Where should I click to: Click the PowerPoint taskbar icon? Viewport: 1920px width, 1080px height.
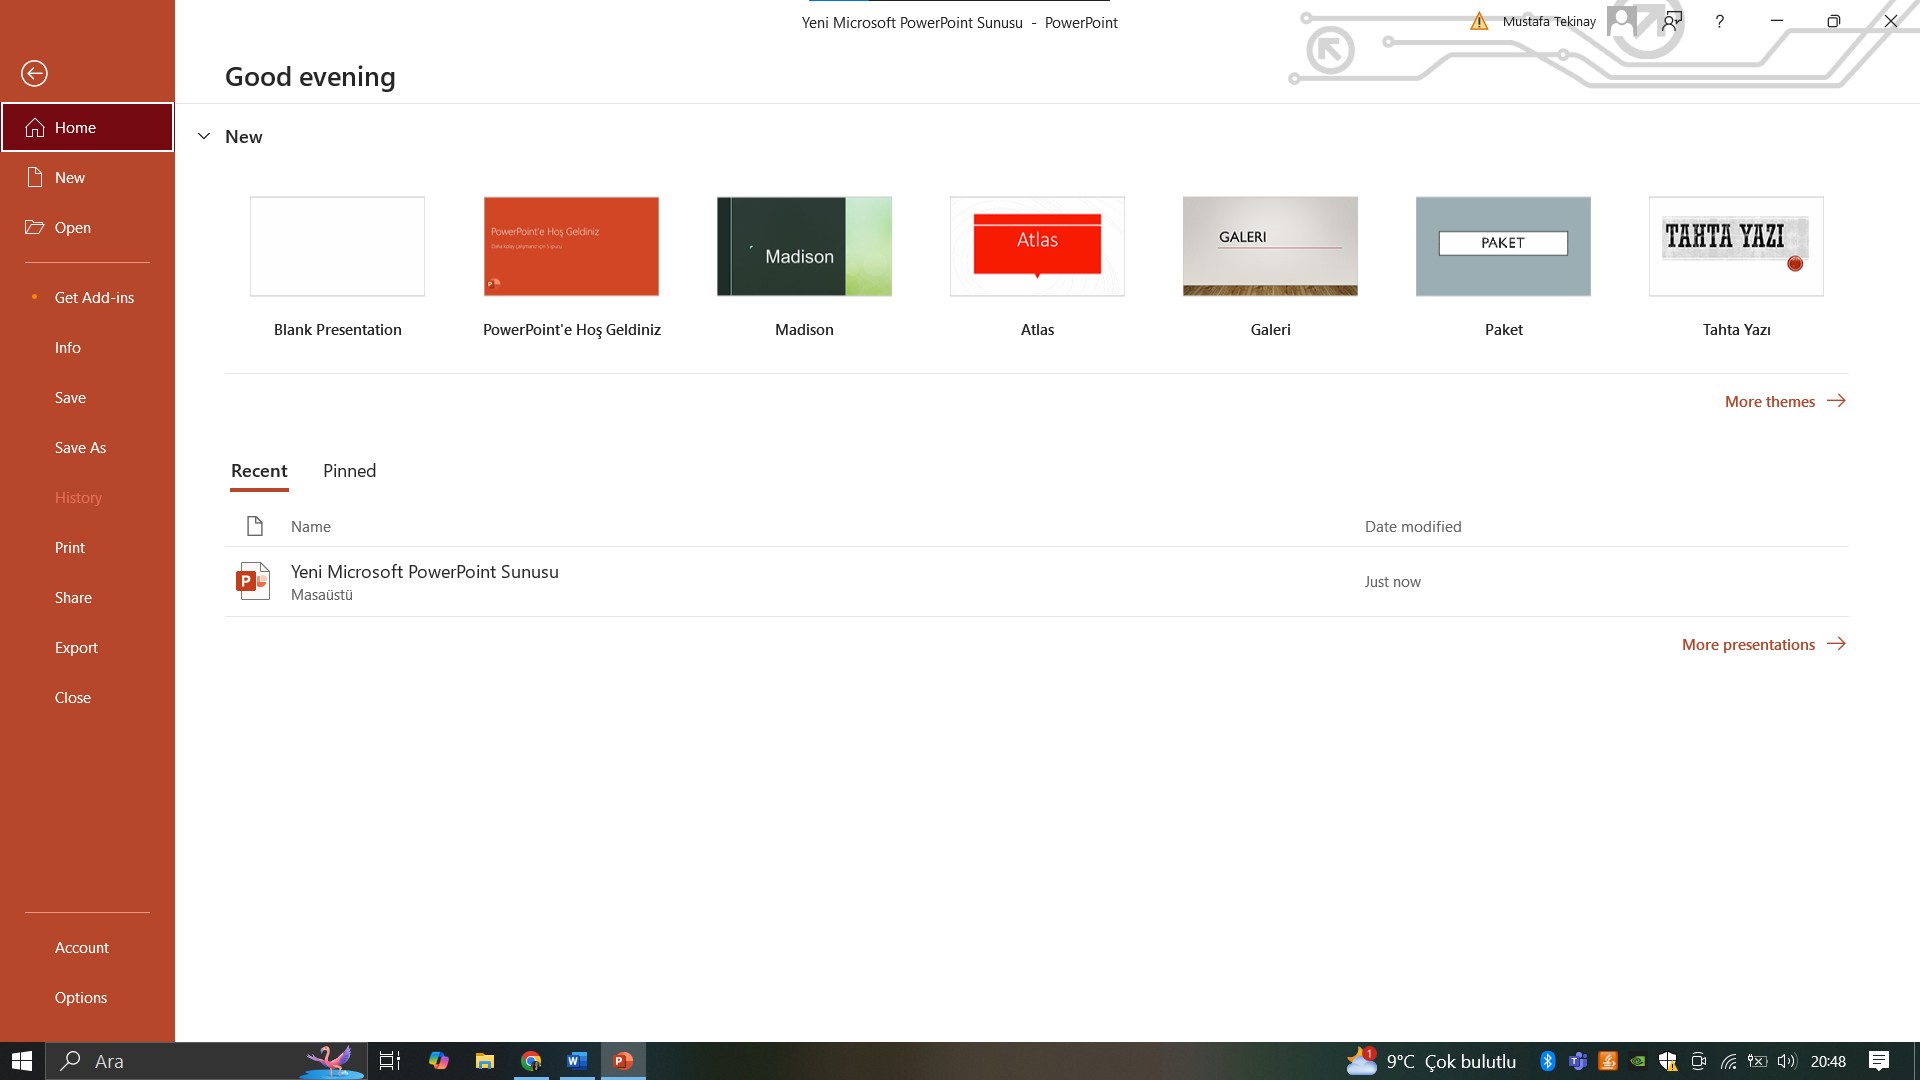623,1061
